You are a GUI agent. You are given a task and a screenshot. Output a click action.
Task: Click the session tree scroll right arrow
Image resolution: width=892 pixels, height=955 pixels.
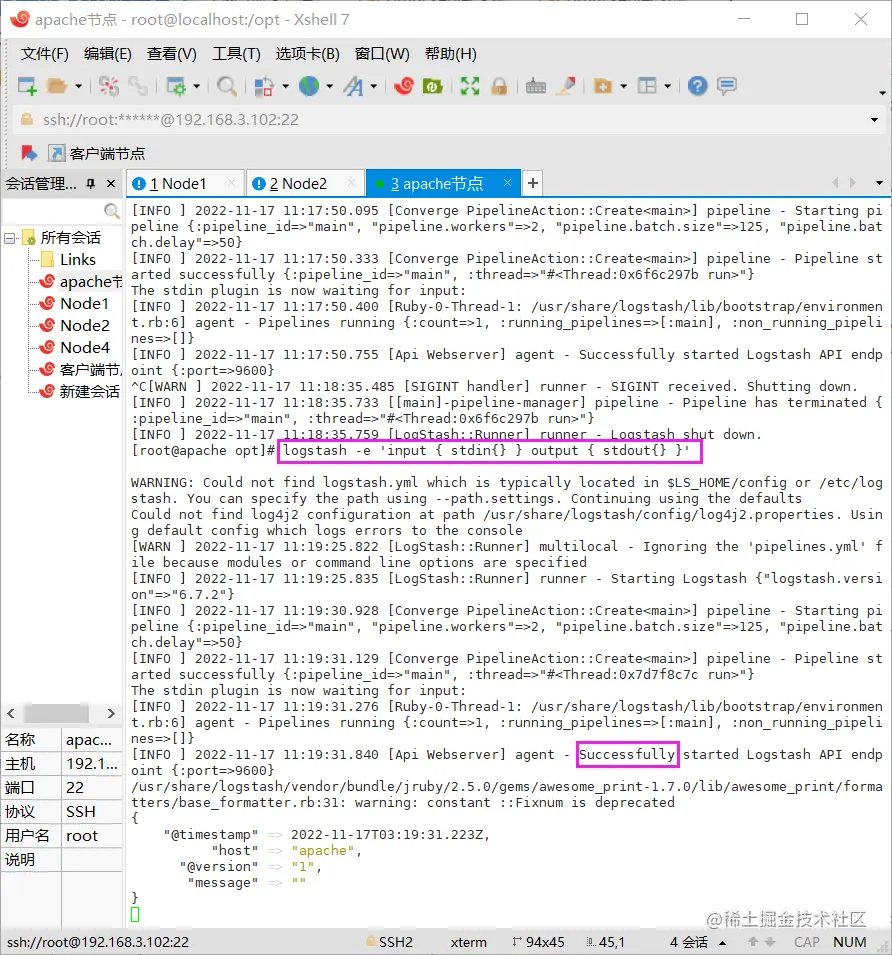point(111,713)
